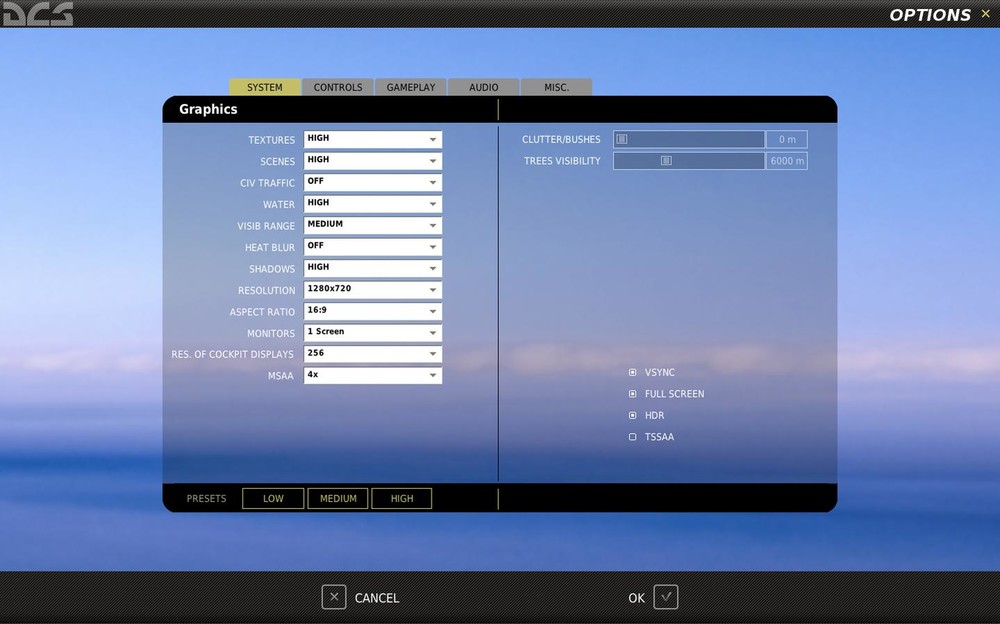1000x624 pixels.
Task: Click the OPTIONS title text
Action: pyautogui.click(x=930, y=15)
